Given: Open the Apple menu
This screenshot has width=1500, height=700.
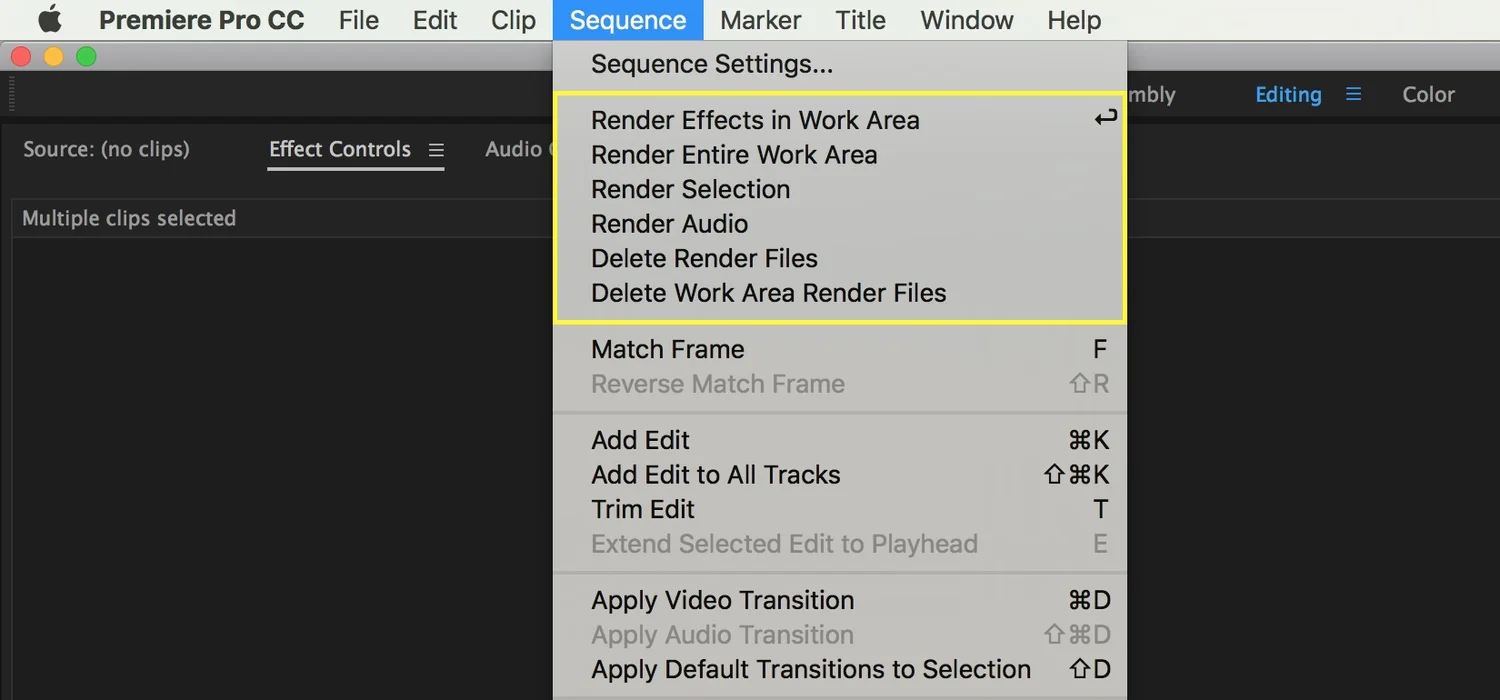Looking at the screenshot, I should 49,20.
